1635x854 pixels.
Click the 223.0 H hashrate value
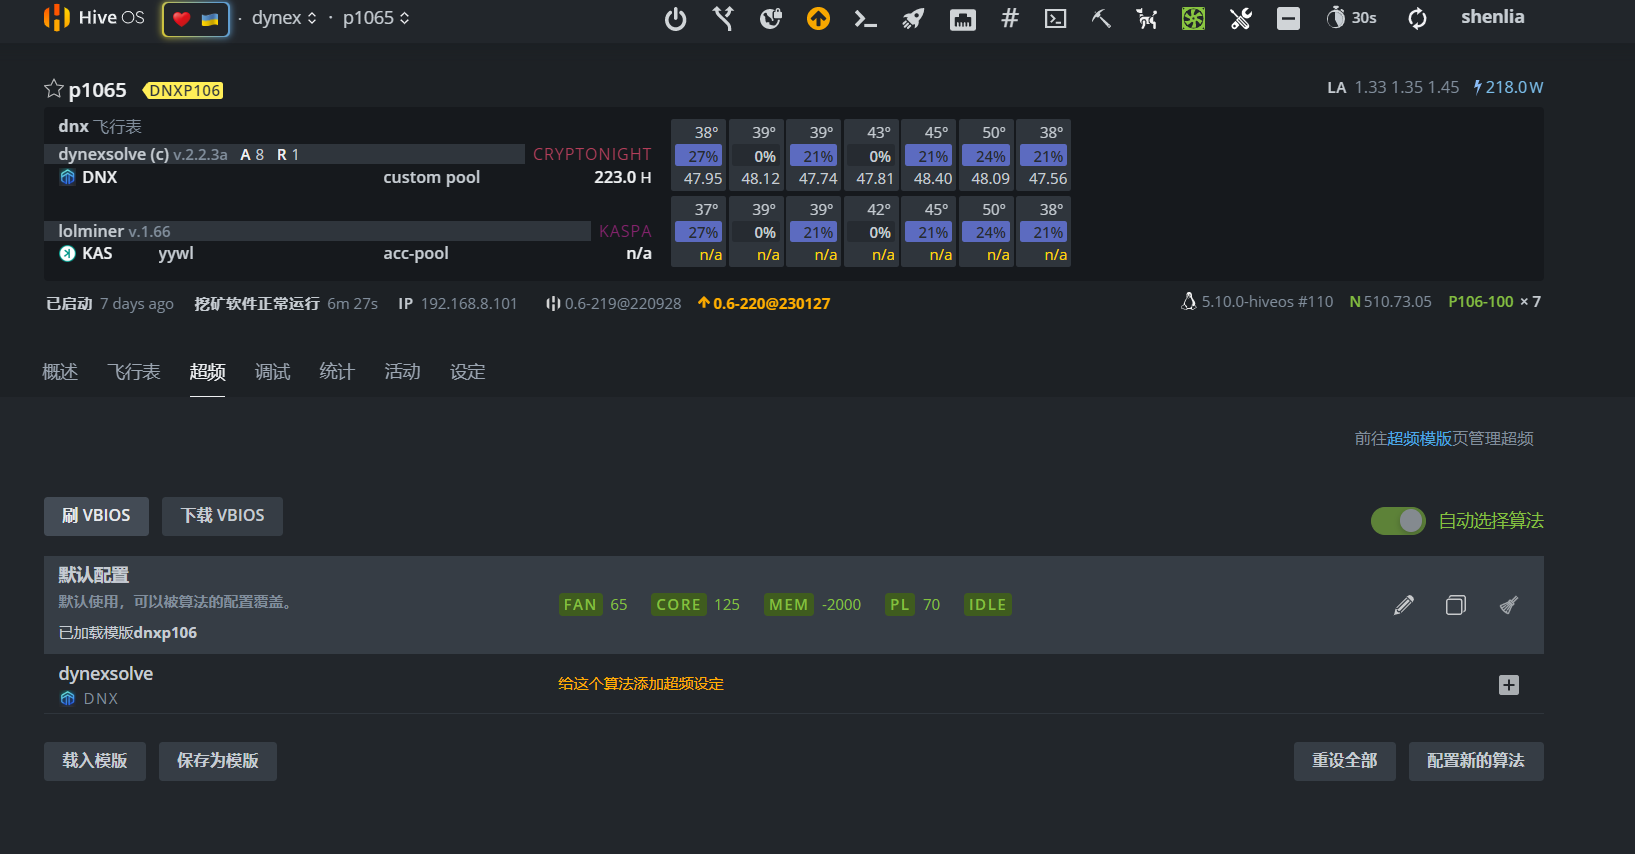click(x=622, y=177)
